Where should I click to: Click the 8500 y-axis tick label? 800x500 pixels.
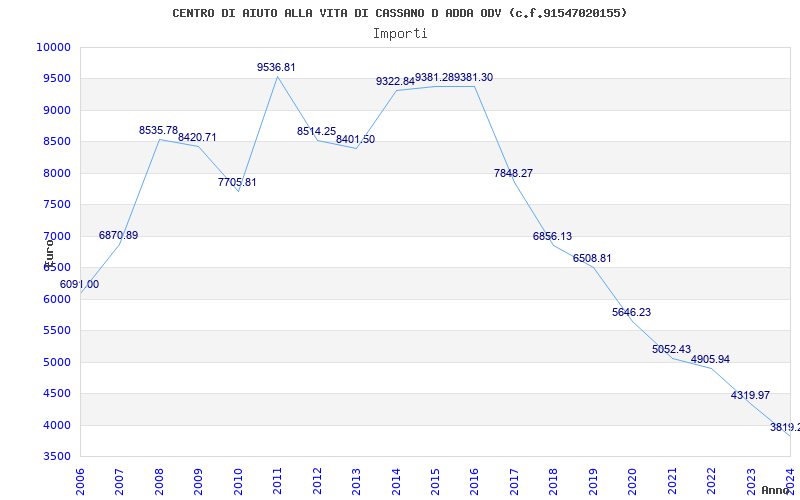[x=56, y=142]
